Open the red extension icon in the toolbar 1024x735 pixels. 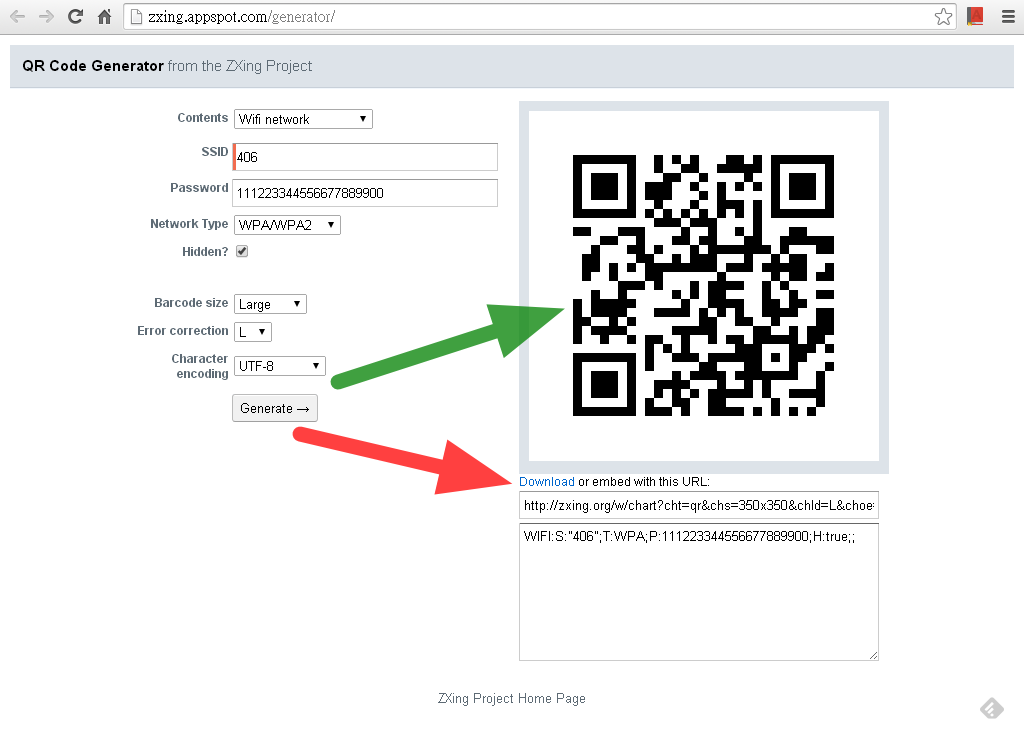[x=975, y=16]
